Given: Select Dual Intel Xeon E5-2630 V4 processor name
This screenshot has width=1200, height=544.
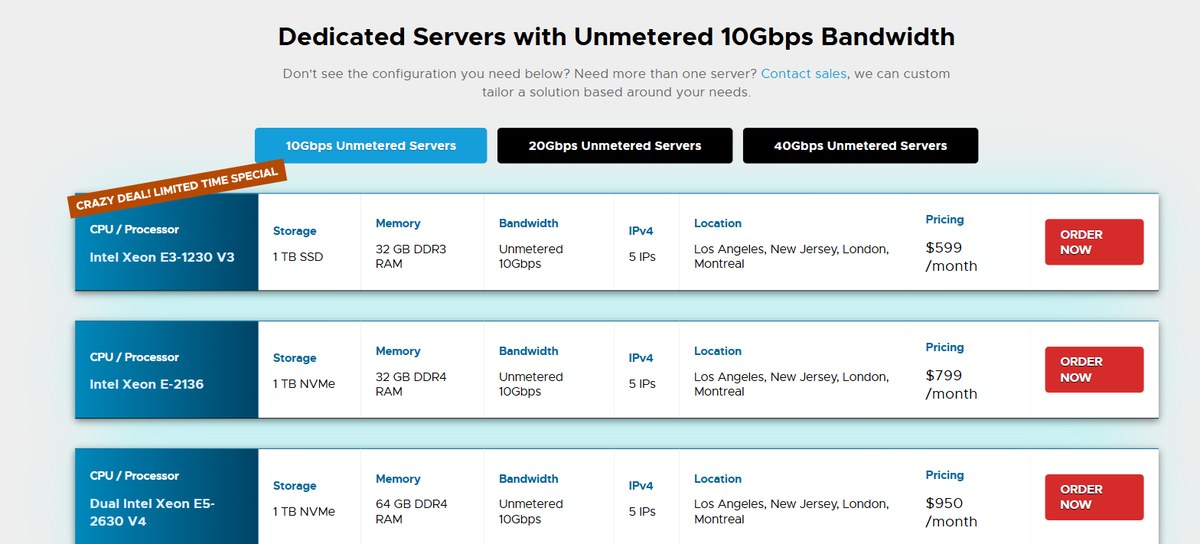Looking at the screenshot, I should pyautogui.click(x=152, y=512).
